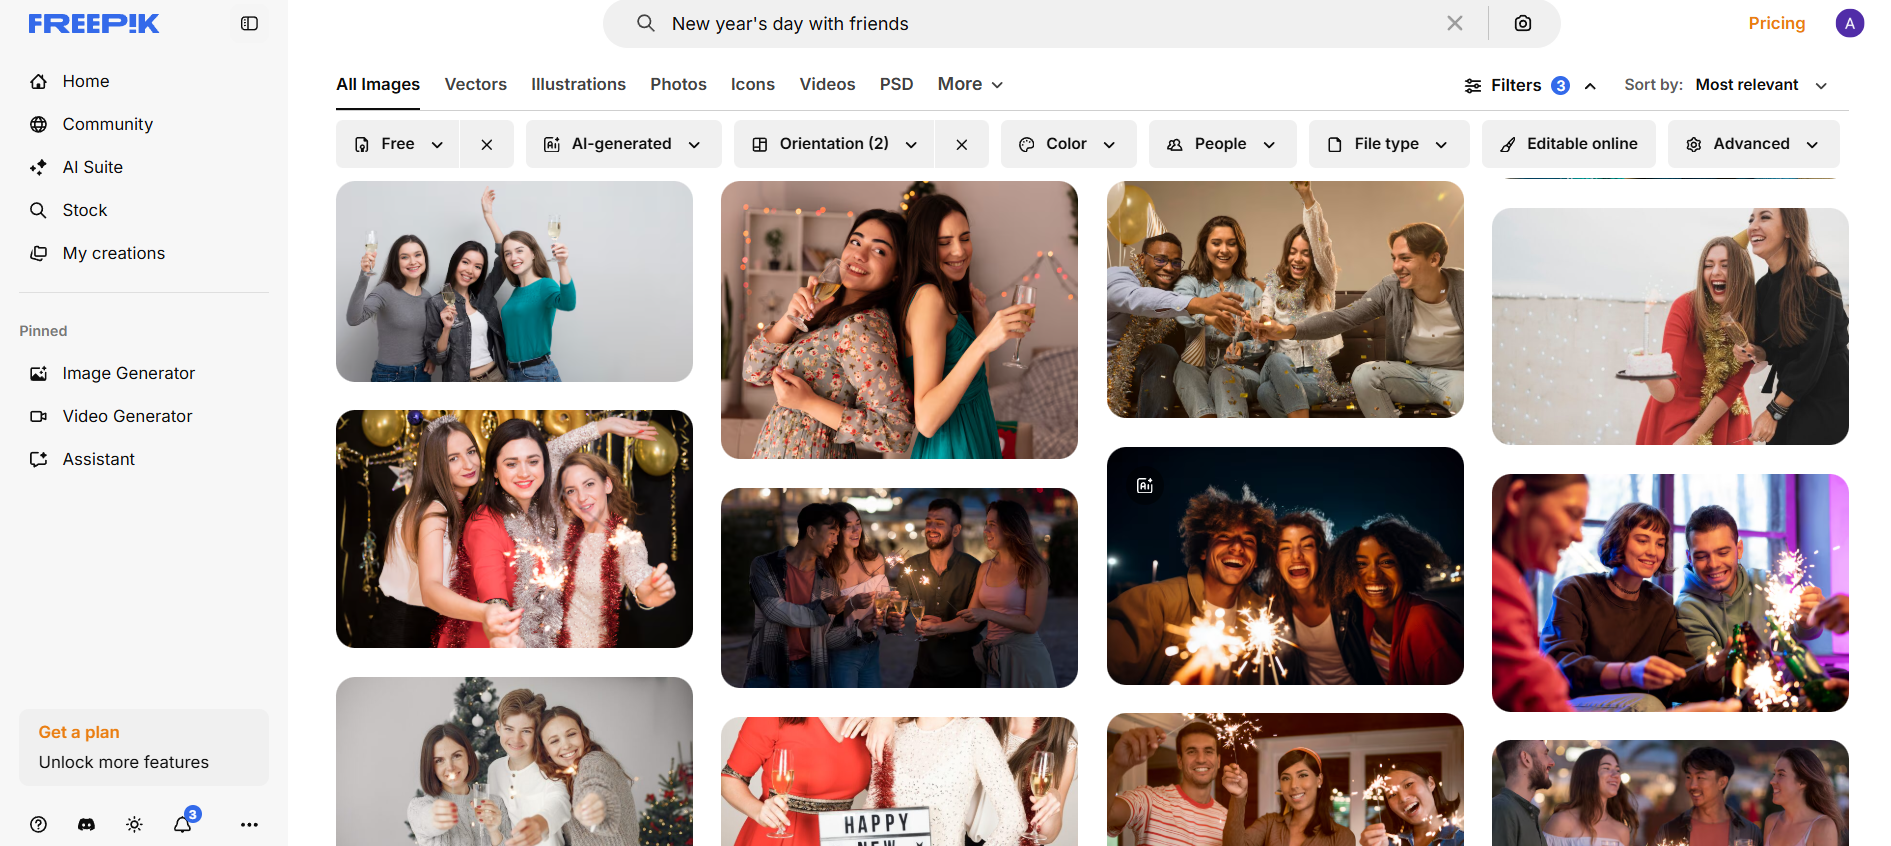Switch to the Vectors tab
This screenshot has width=1891, height=846.
point(475,84)
